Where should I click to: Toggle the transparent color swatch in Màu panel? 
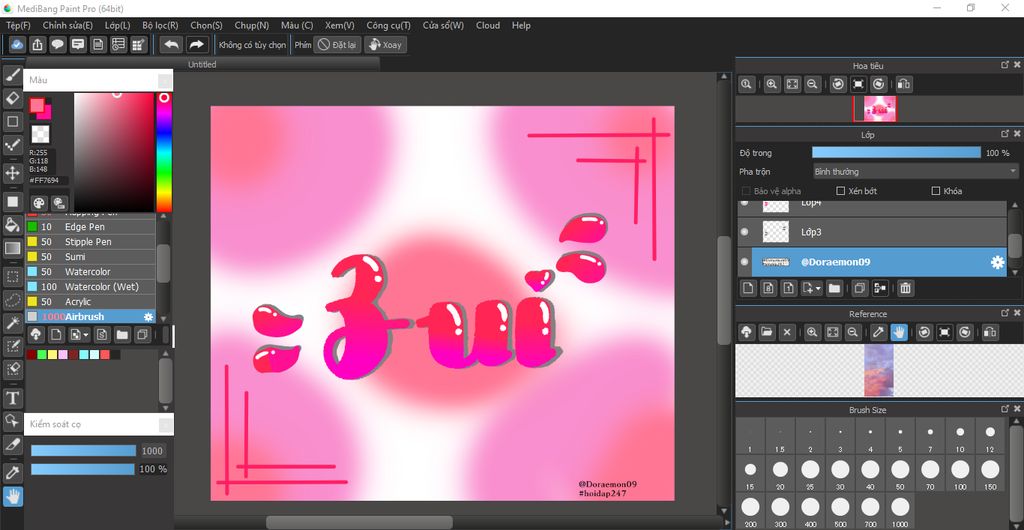[40, 134]
